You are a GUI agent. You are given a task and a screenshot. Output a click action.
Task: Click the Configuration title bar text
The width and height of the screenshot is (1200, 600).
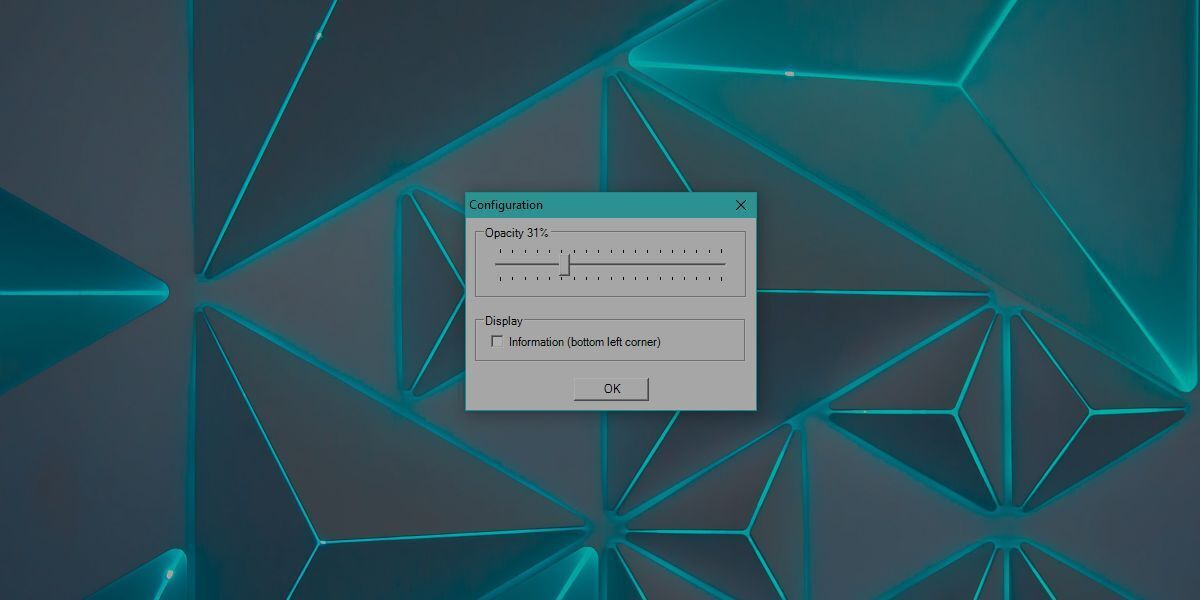(506, 205)
